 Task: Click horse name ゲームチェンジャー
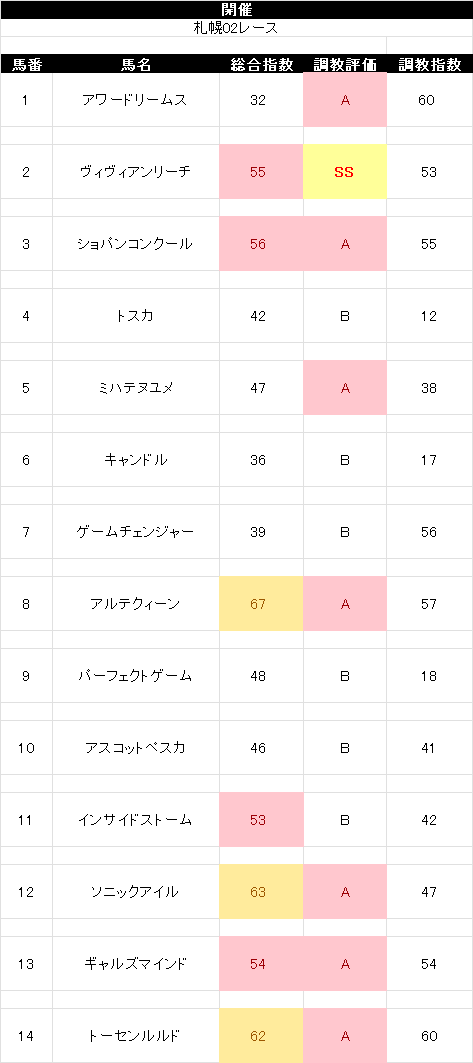pos(136,532)
